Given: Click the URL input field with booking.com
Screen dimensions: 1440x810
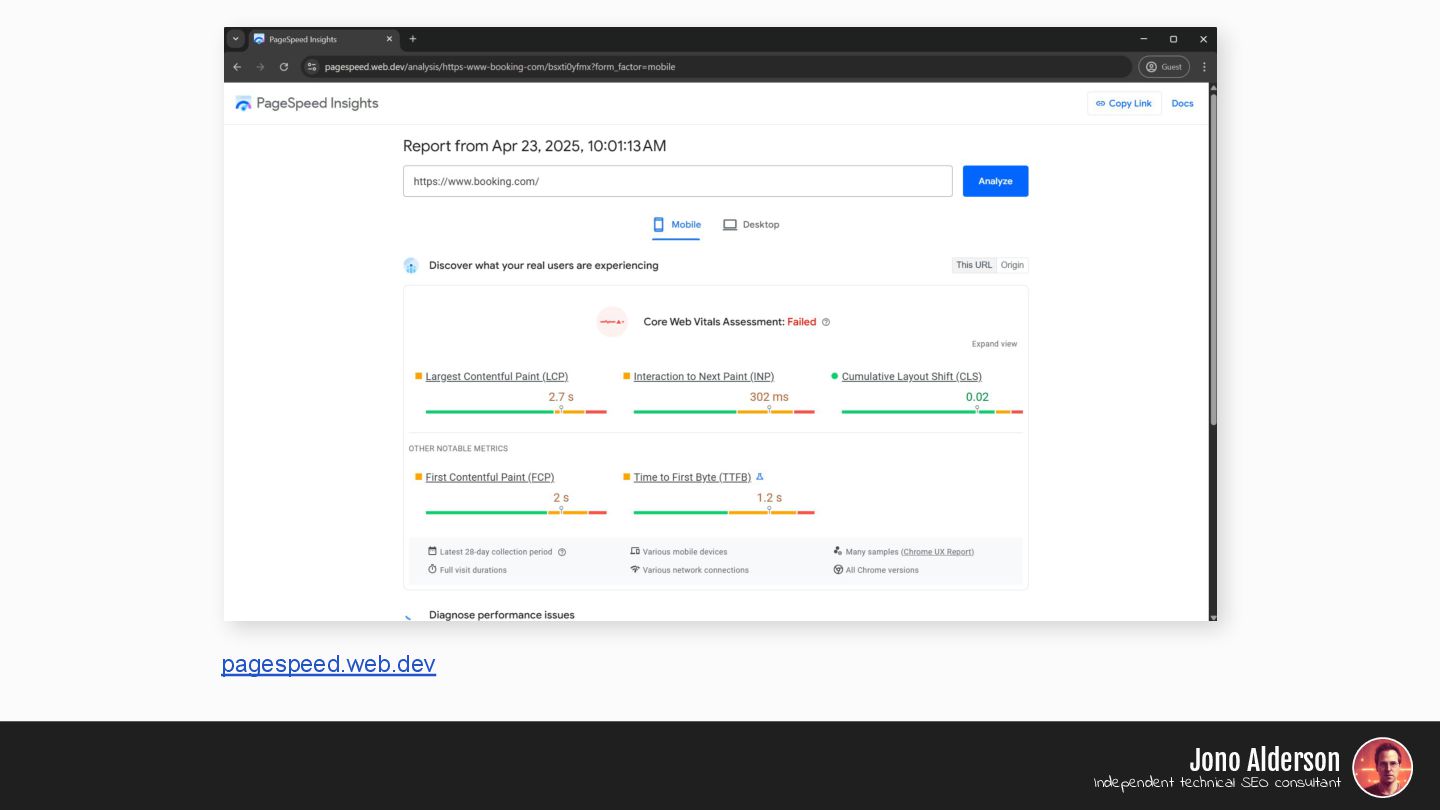Looking at the screenshot, I should click(x=677, y=181).
